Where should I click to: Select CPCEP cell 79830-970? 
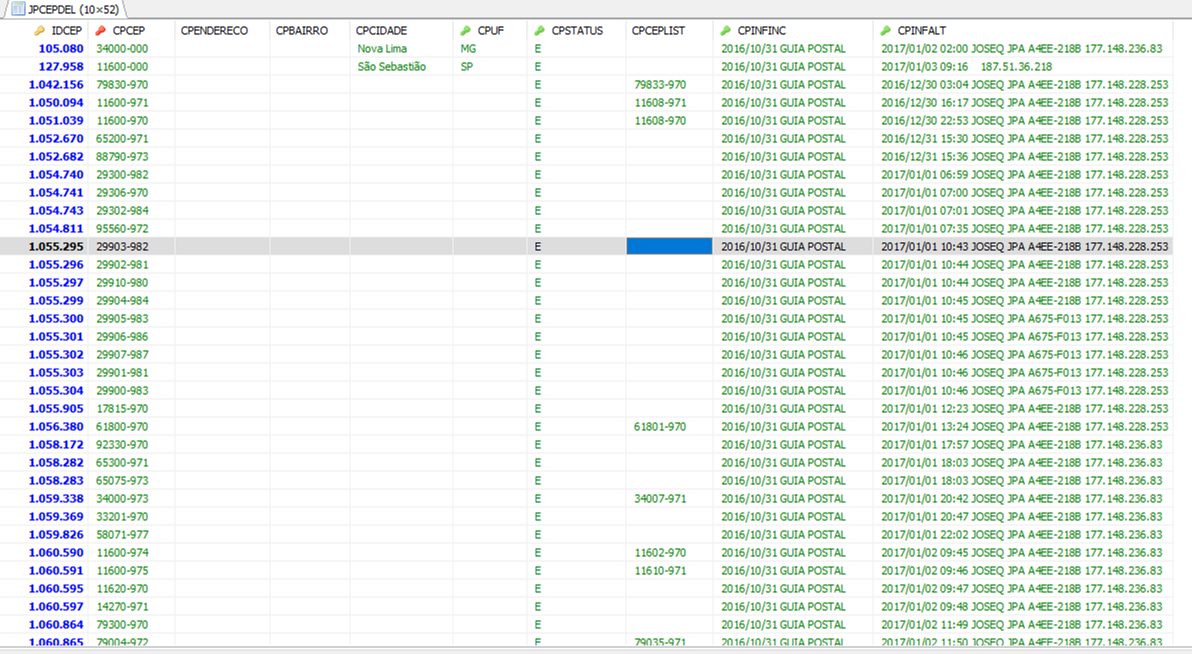pos(122,84)
